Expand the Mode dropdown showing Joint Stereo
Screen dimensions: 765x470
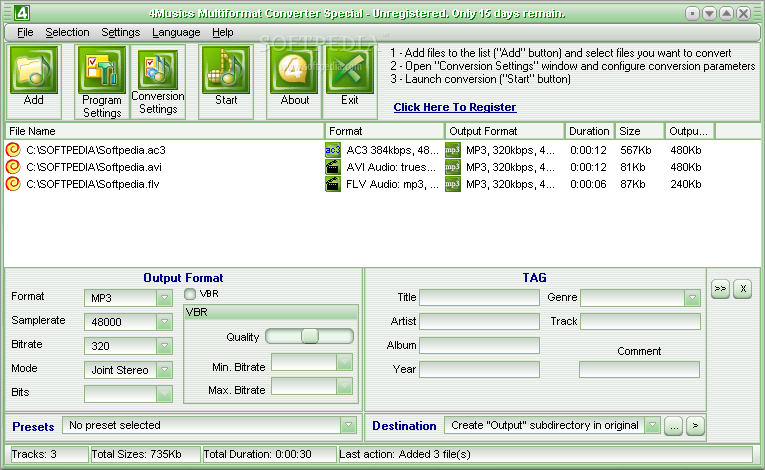point(164,369)
